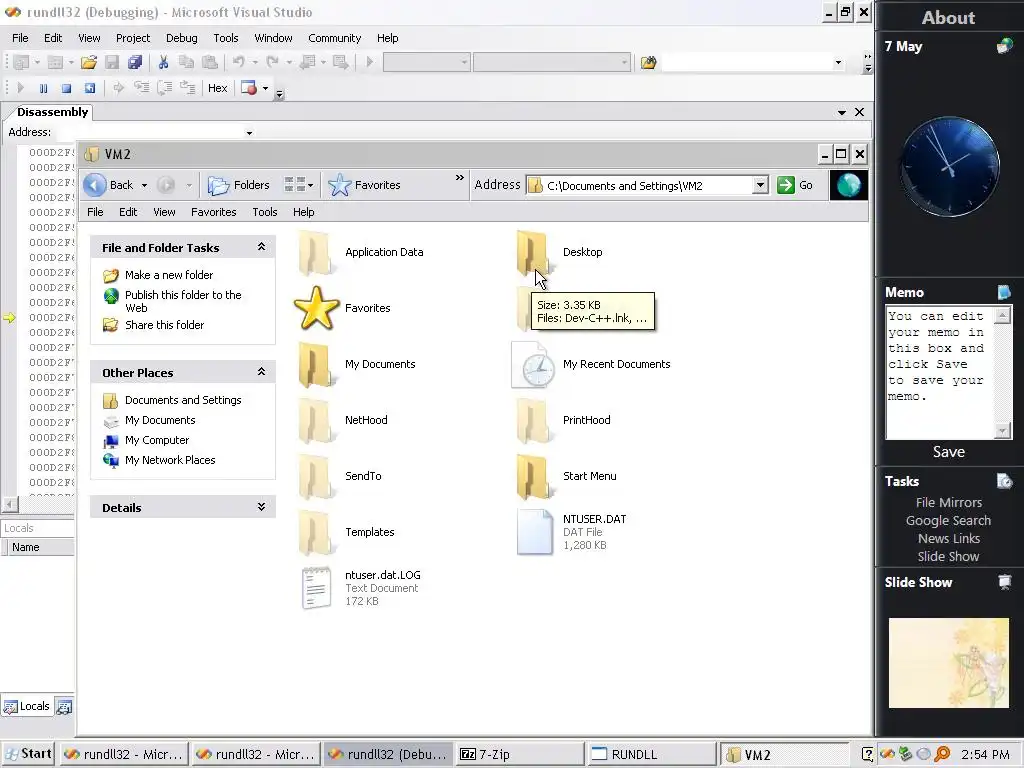The width and height of the screenshot is (1024, 768).
Task: Click Publish this folder to the Web
Action: tap(183, 301)
